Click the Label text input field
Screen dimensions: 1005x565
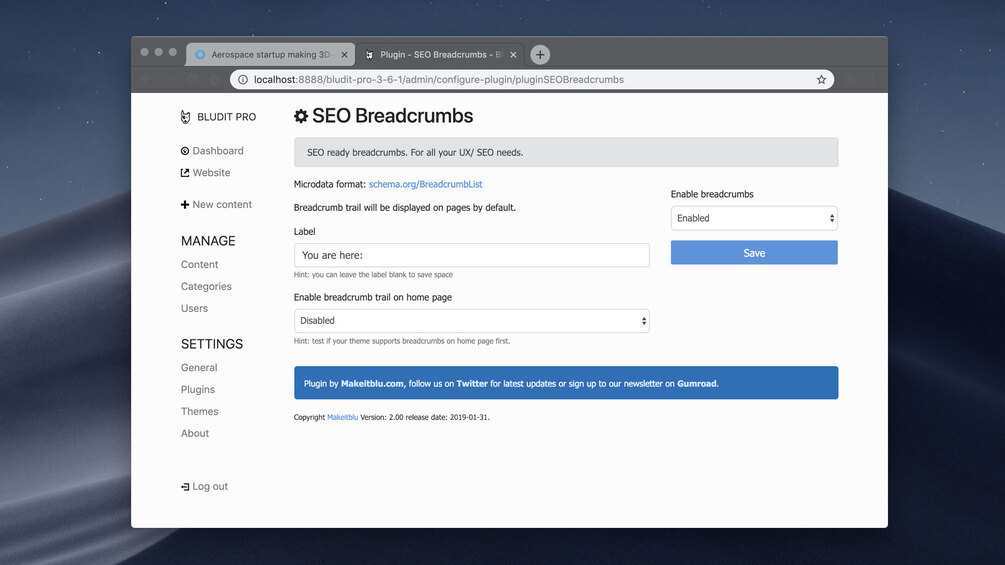point(471,255)
